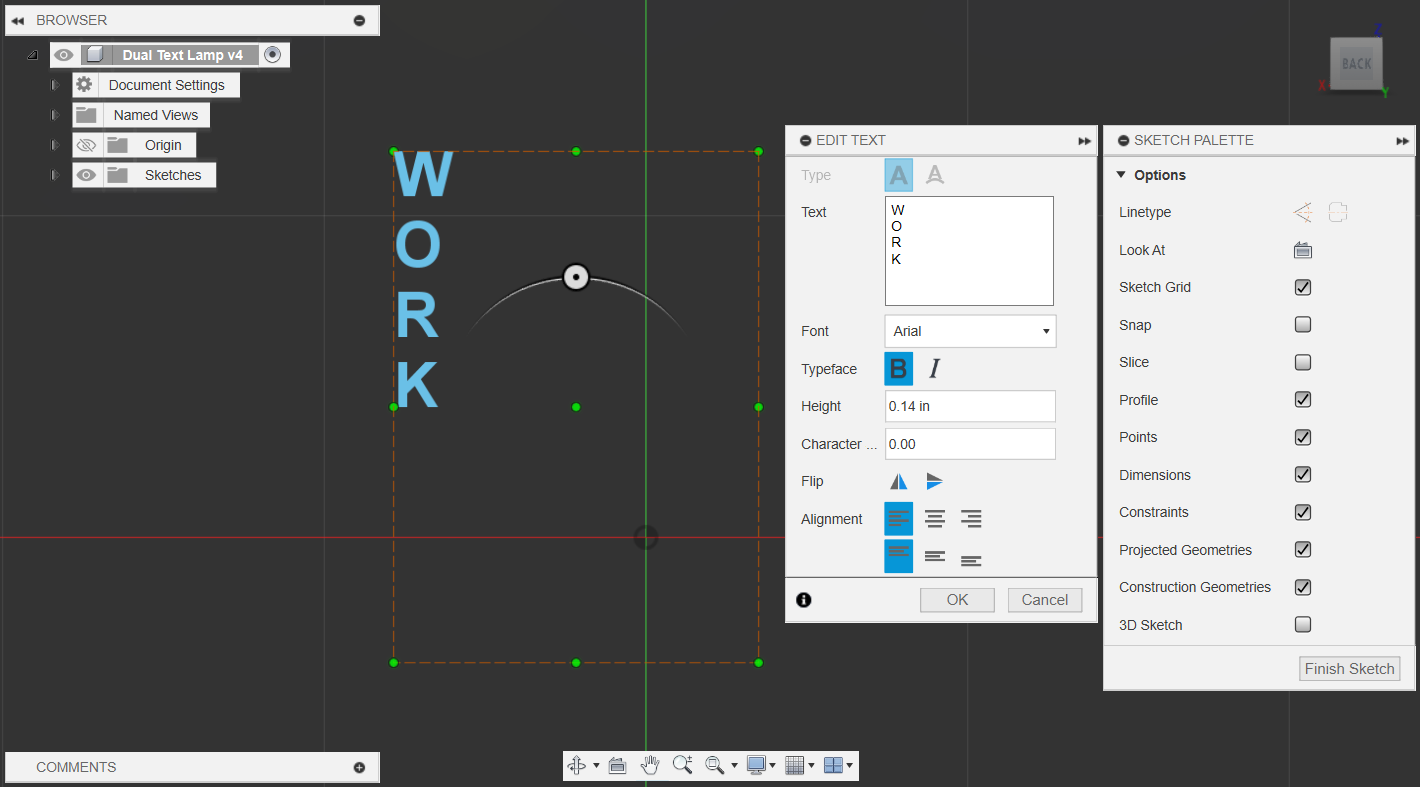Flip the text vertically

(934, 481)
